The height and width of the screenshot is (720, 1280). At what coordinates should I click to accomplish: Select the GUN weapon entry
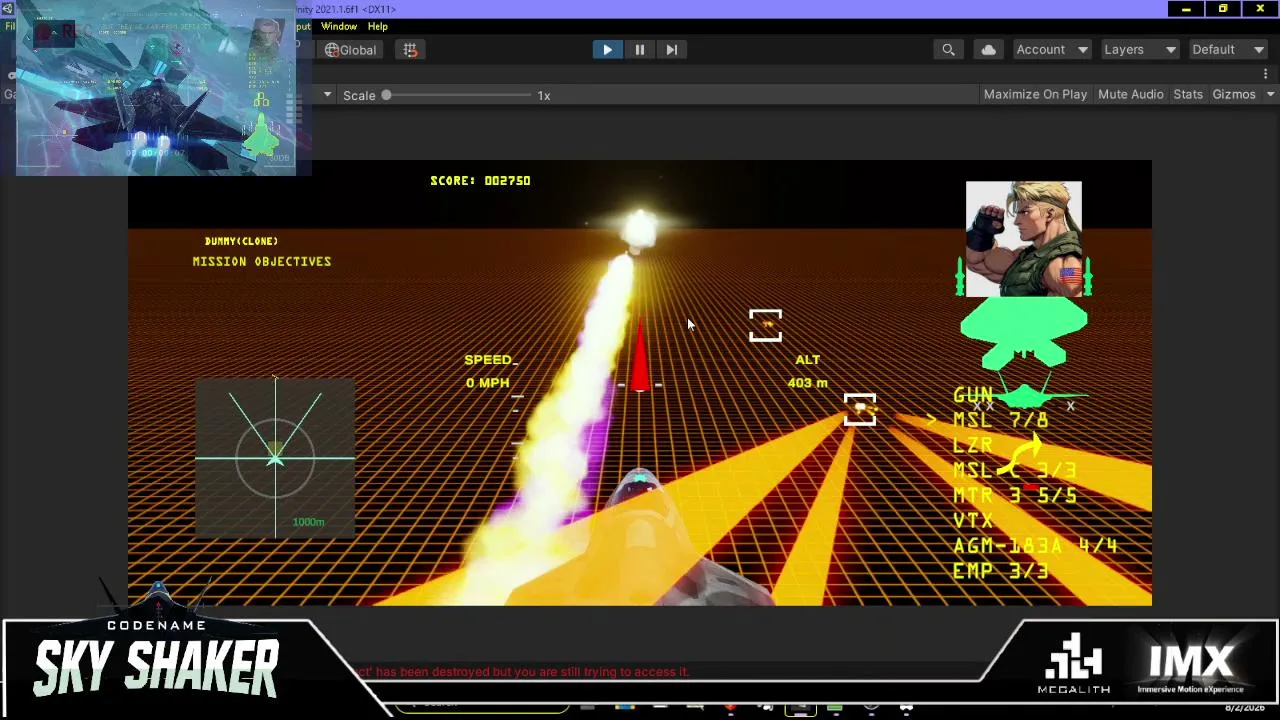pyautogui.click(x=973, y=396)
